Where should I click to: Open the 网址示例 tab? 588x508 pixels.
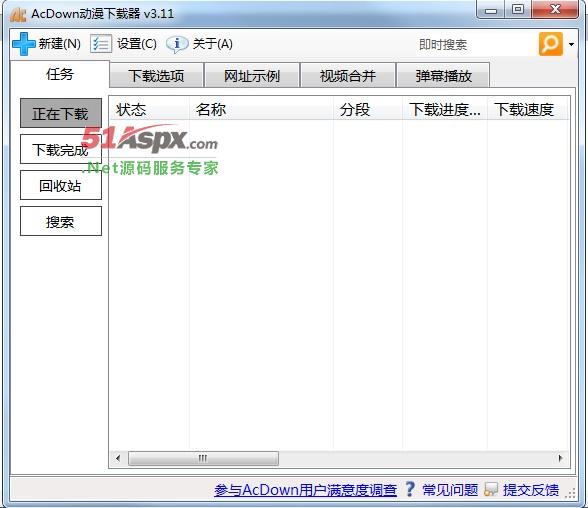point(252,76)
